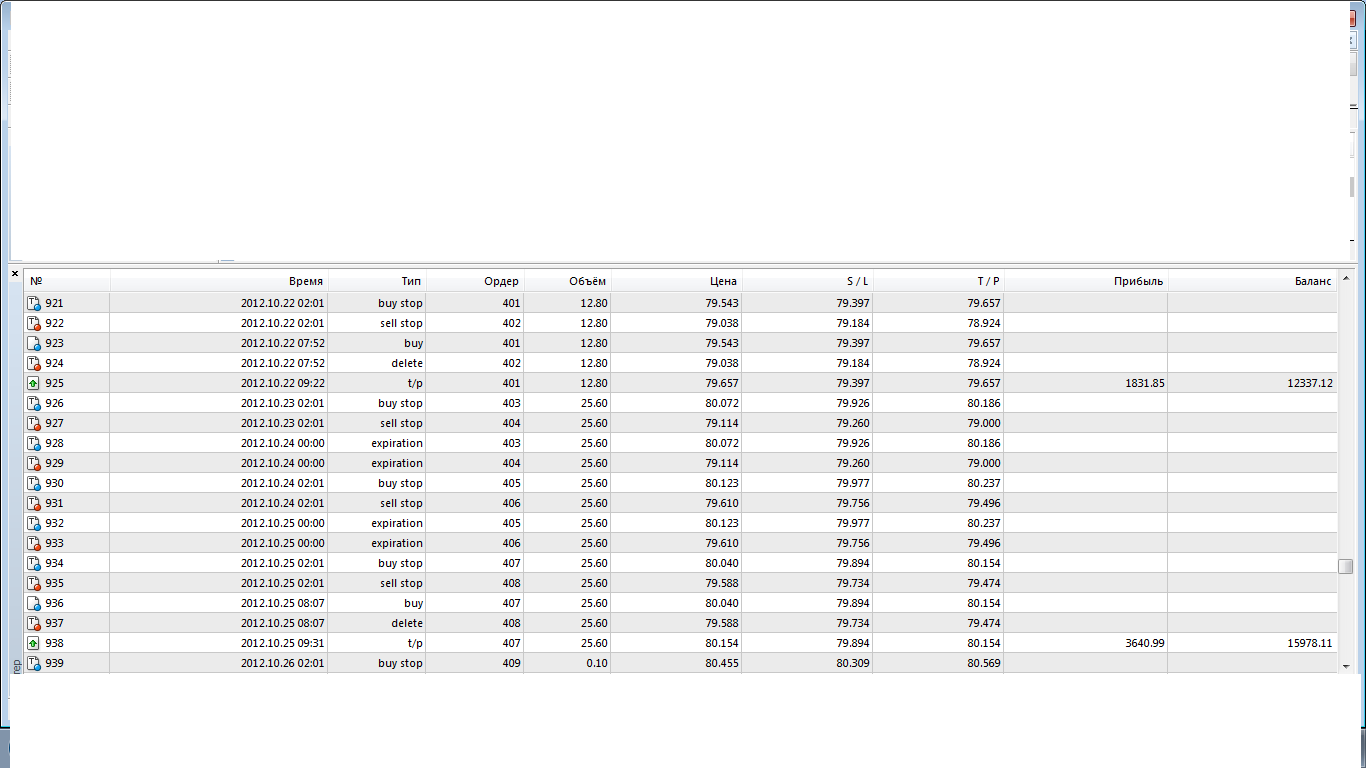Viewport: 1366px width, 768px height.
Task: Sort by the Цена column header
Action: 676,282
